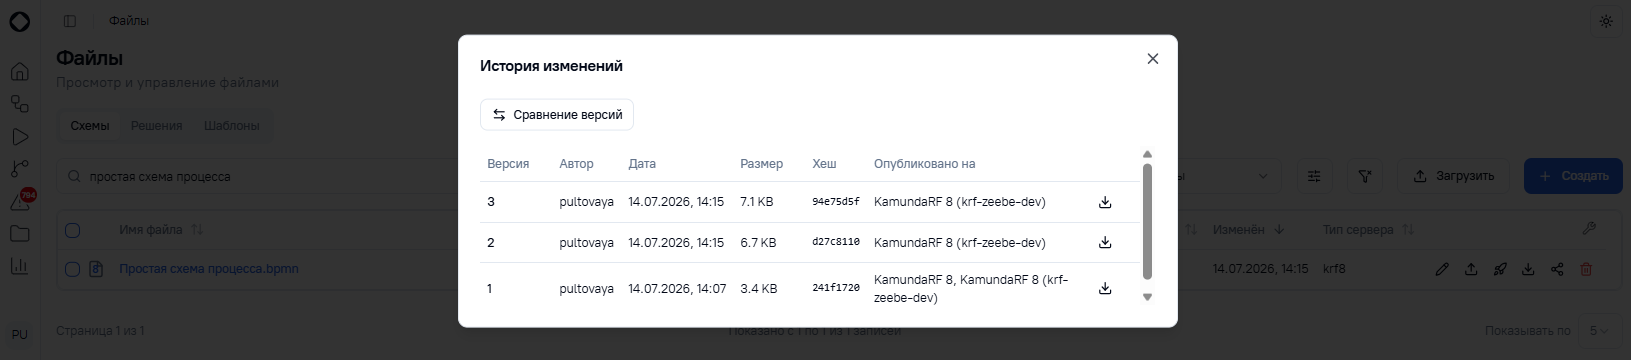Close the История изменений dialog

pyautogui.click(x=1152, y=59)
